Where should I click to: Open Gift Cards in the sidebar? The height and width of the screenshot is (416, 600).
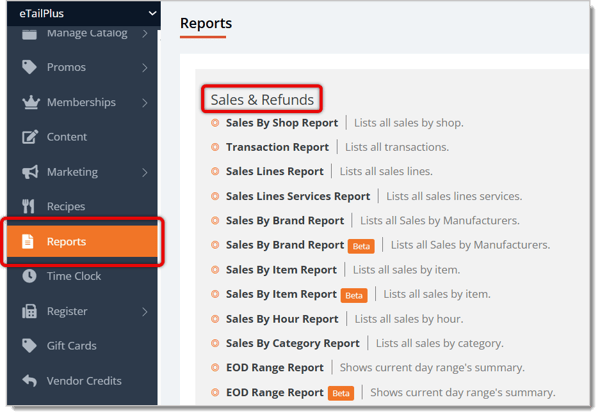(x=82, y=346)
